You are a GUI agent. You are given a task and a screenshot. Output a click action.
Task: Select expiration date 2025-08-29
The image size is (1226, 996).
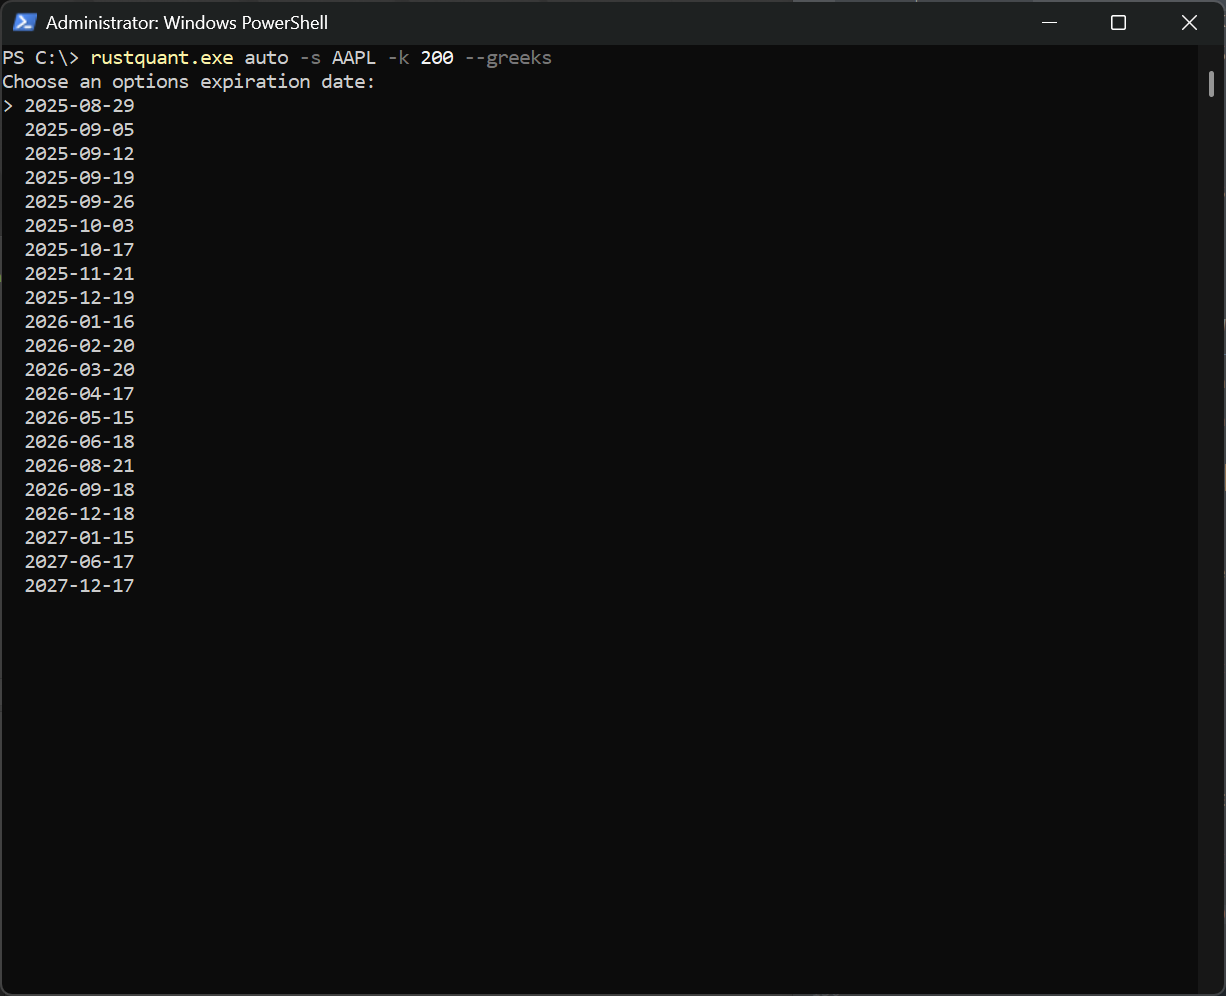click(x=79, y=105)
